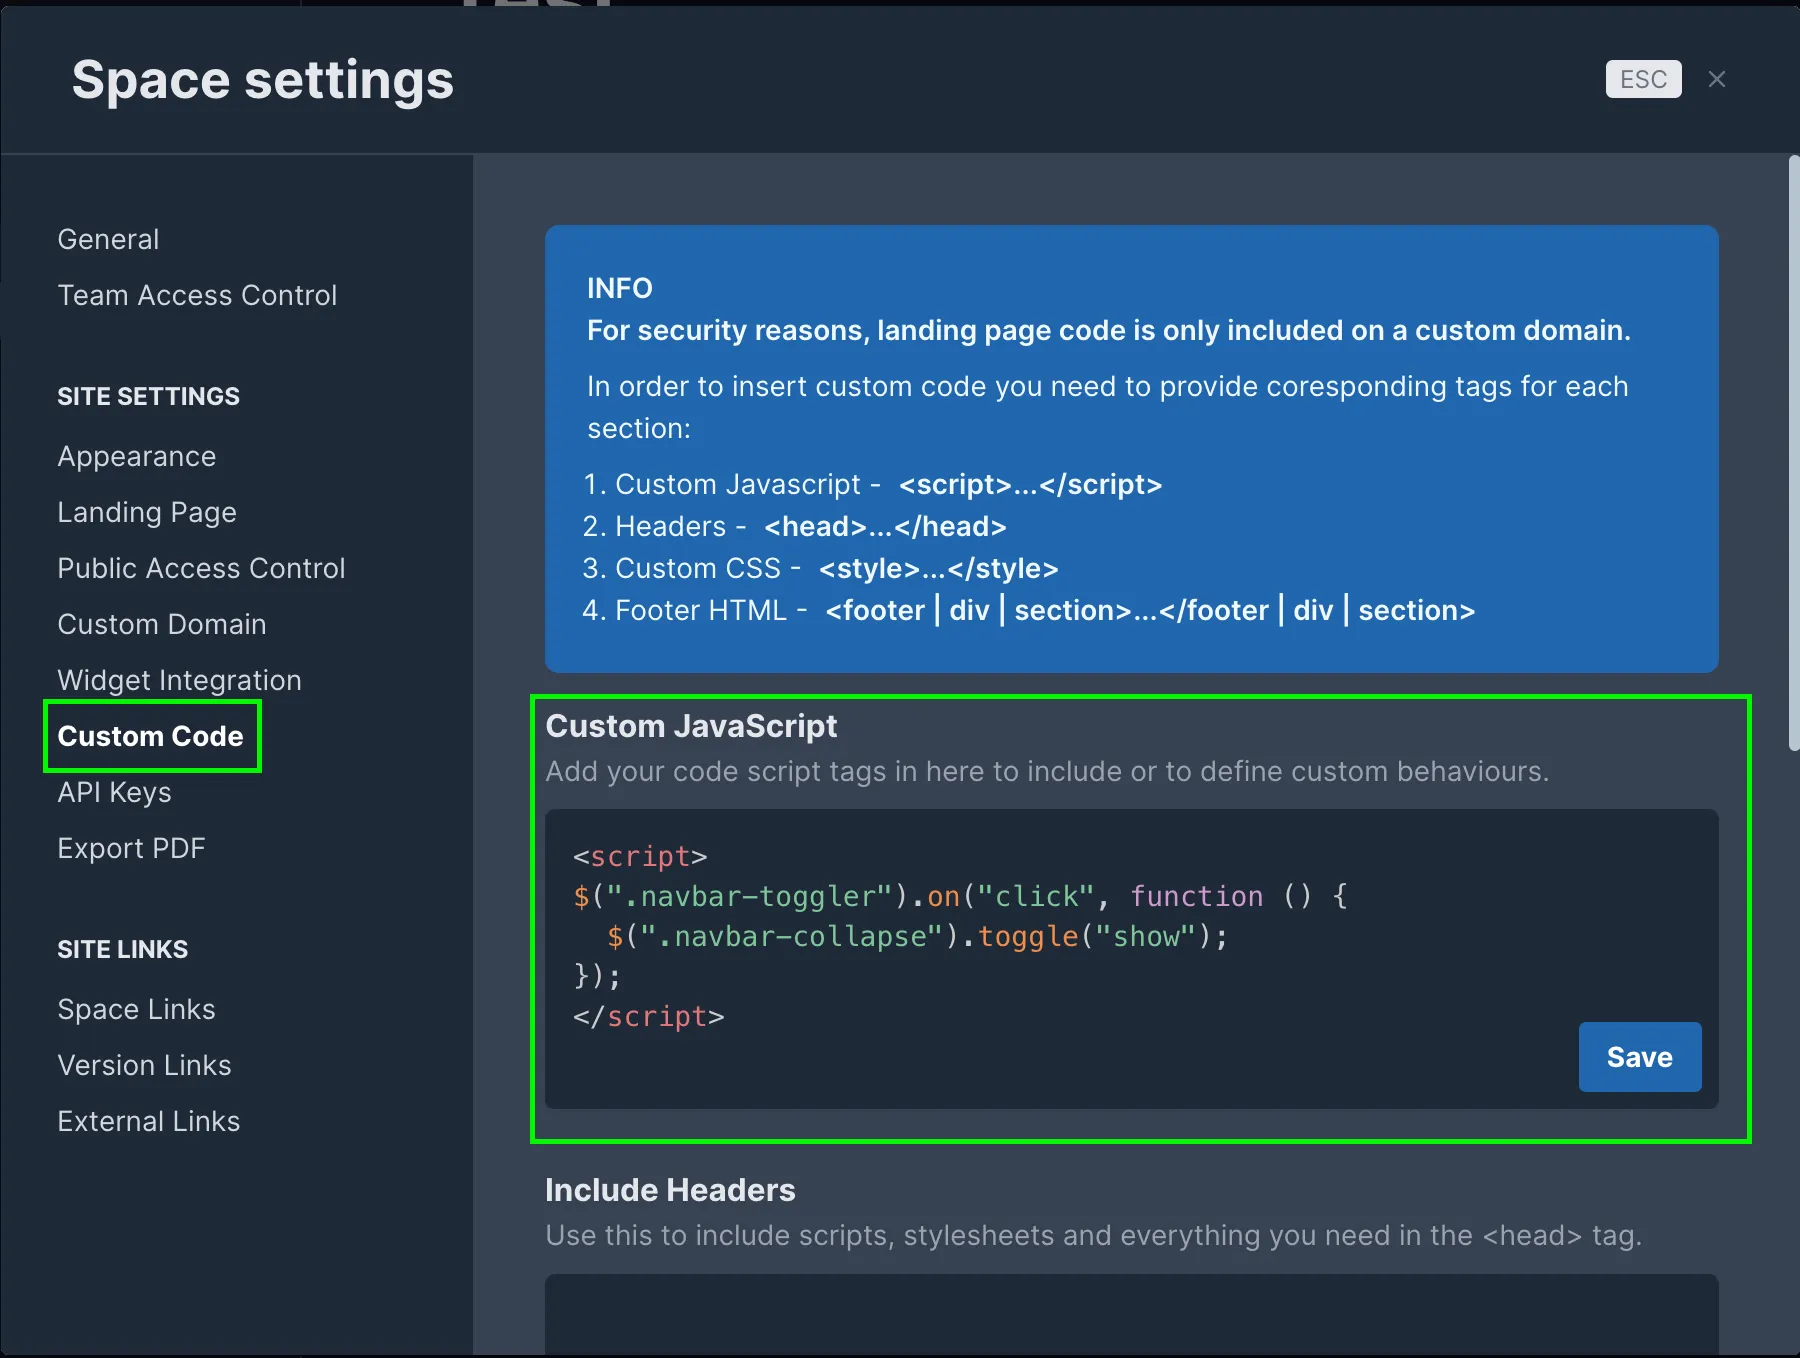1800x1358 pixels.
Task: Open Public Access Control
Action: point(201,568)
